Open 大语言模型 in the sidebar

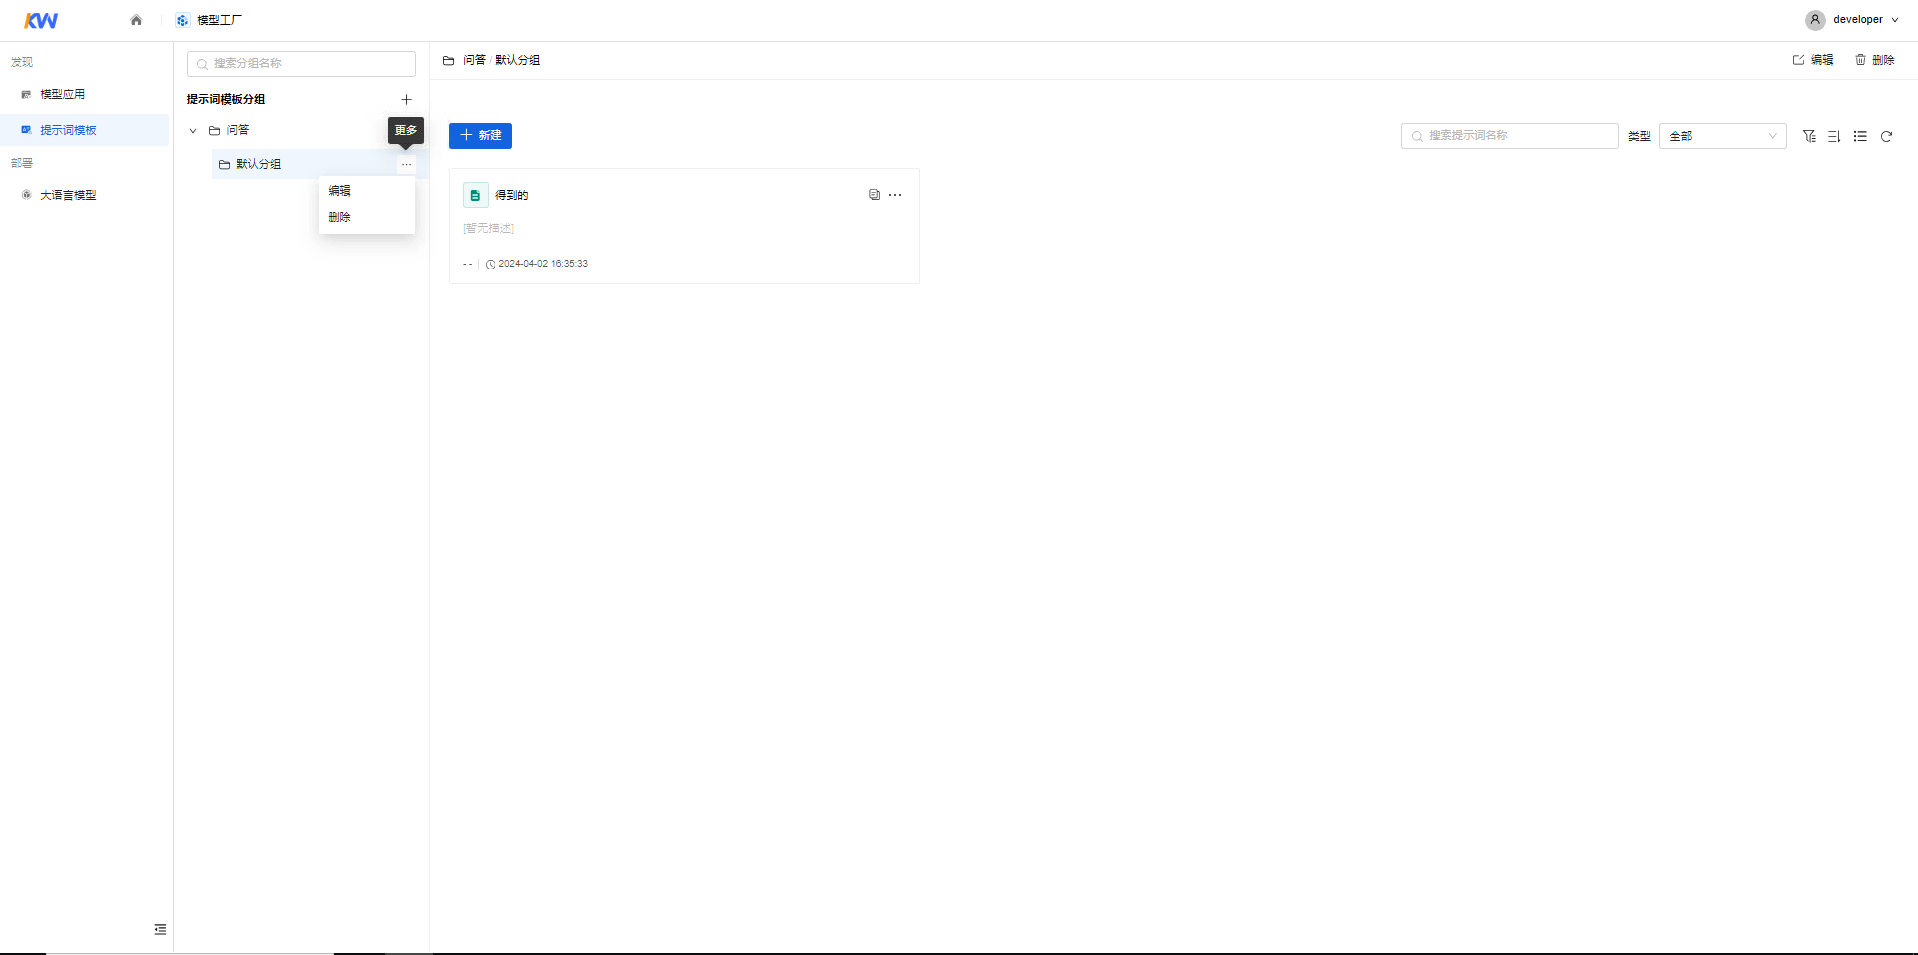(68, 195)
